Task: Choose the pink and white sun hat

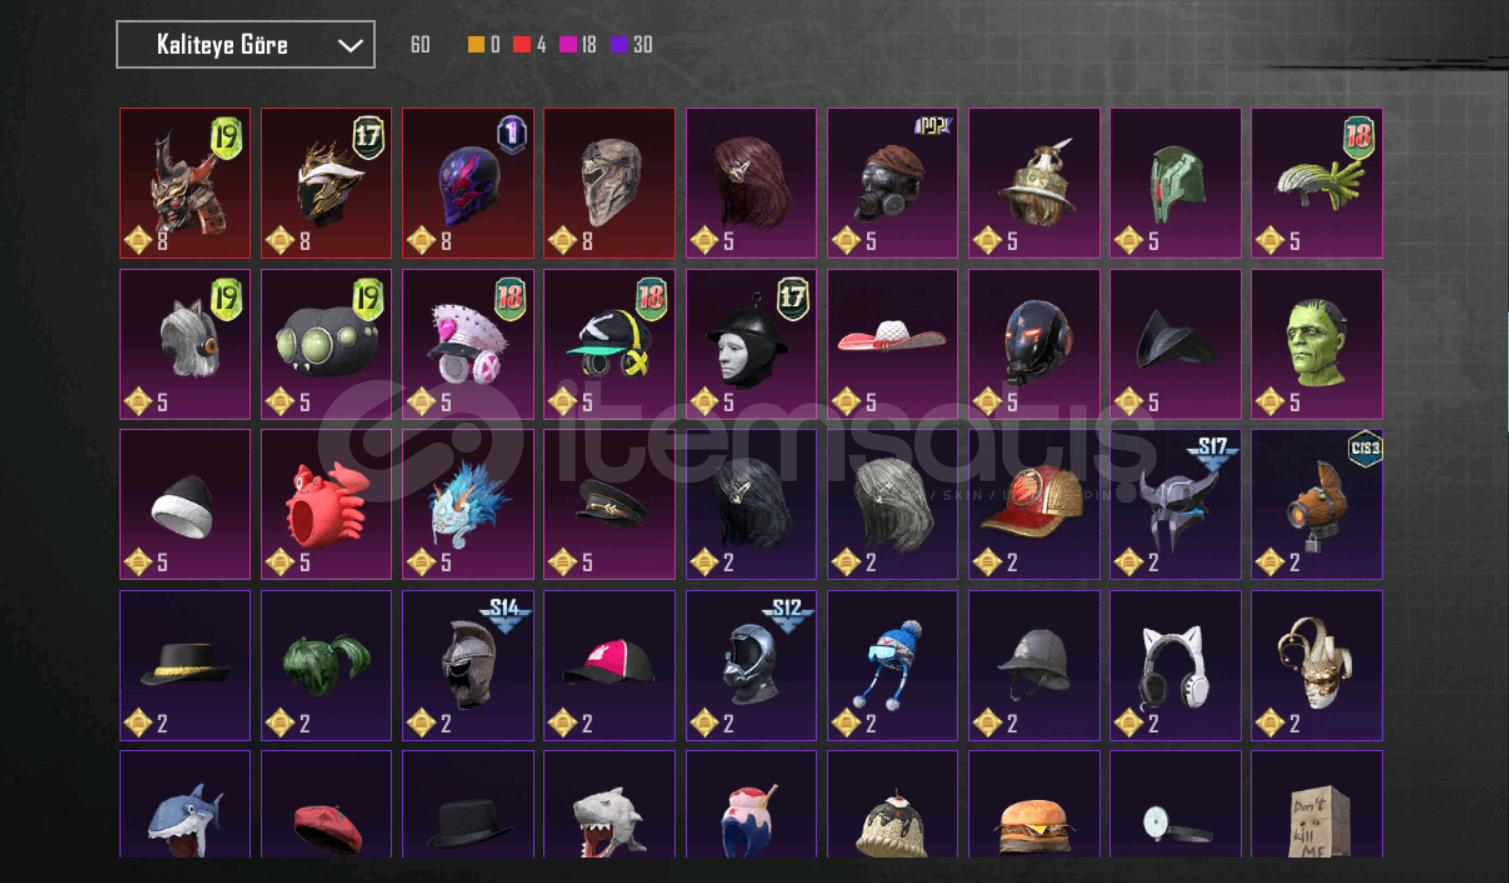Action: [x=892, y=344]
